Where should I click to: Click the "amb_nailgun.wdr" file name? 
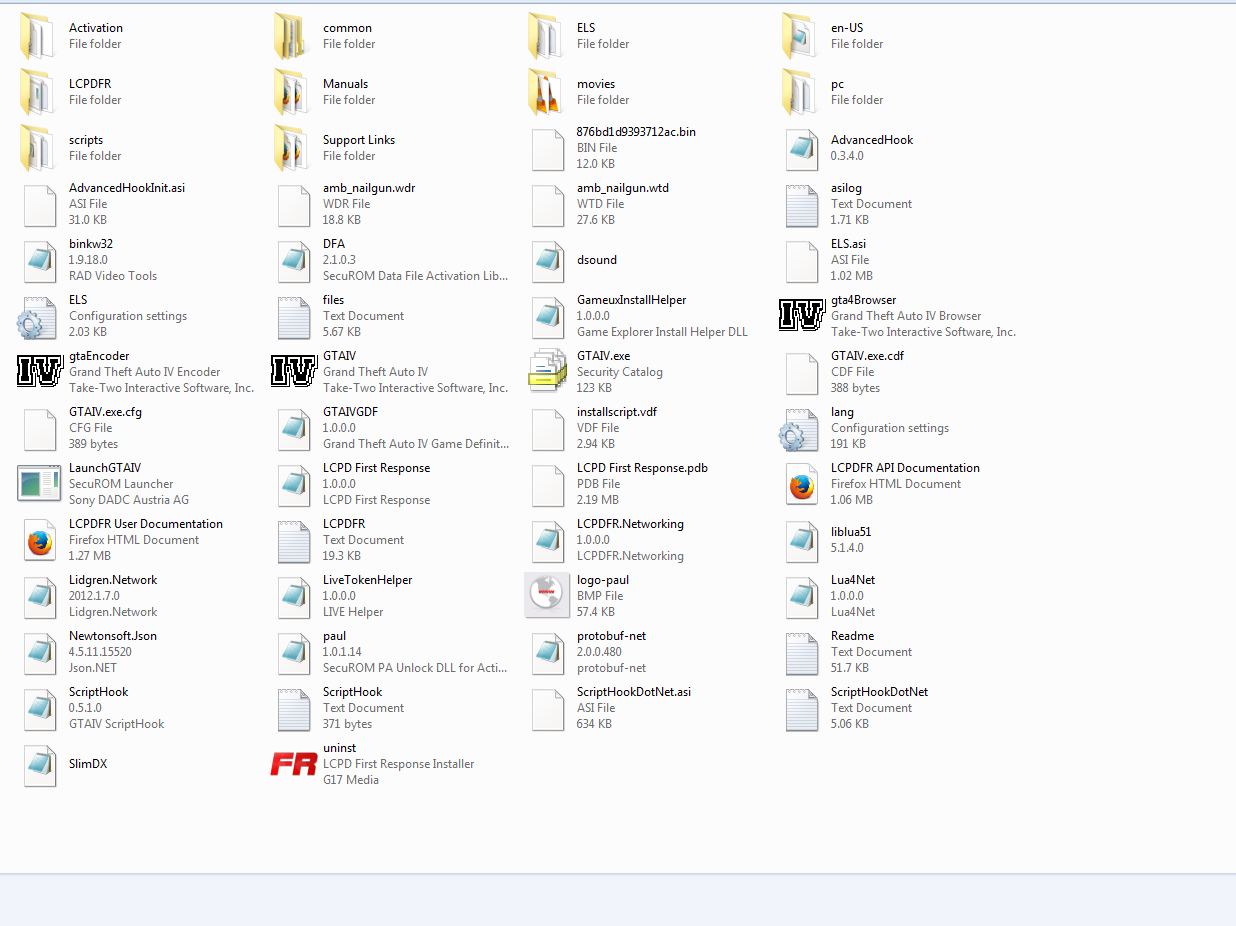click(369, 188)
